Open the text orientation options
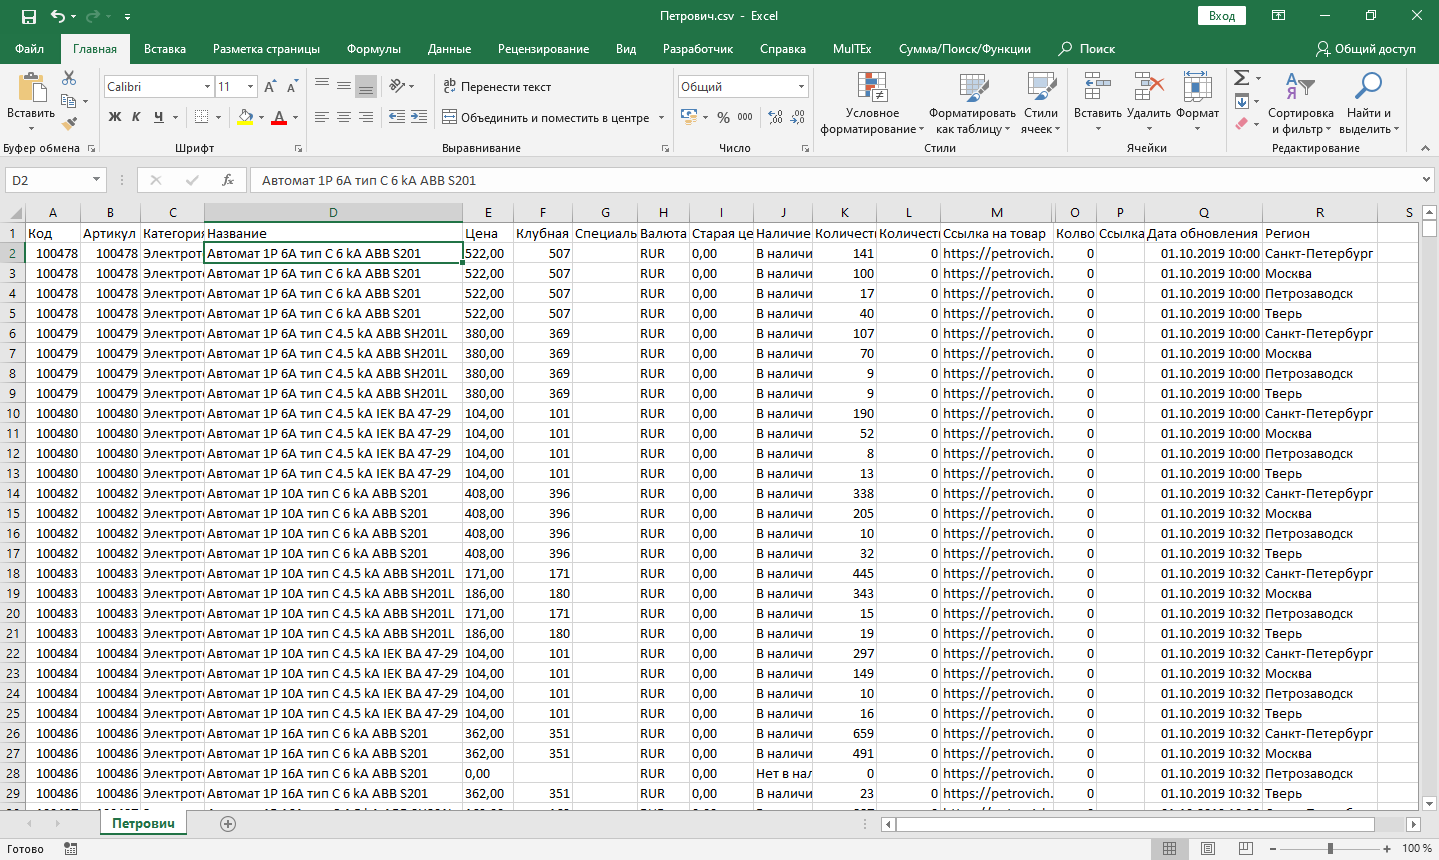 point(400,86)
